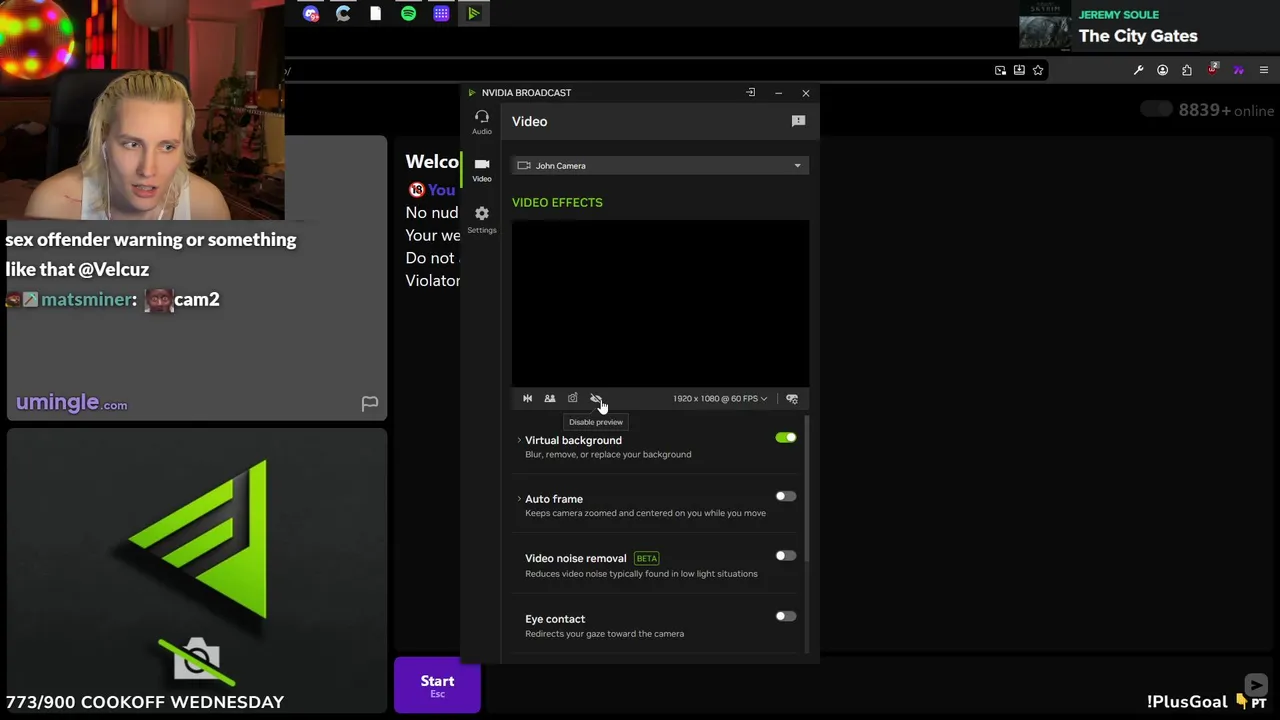Open the Spotify taskbar icon
This screenshot has height=720, width=1280.
(x=408, y=14)
